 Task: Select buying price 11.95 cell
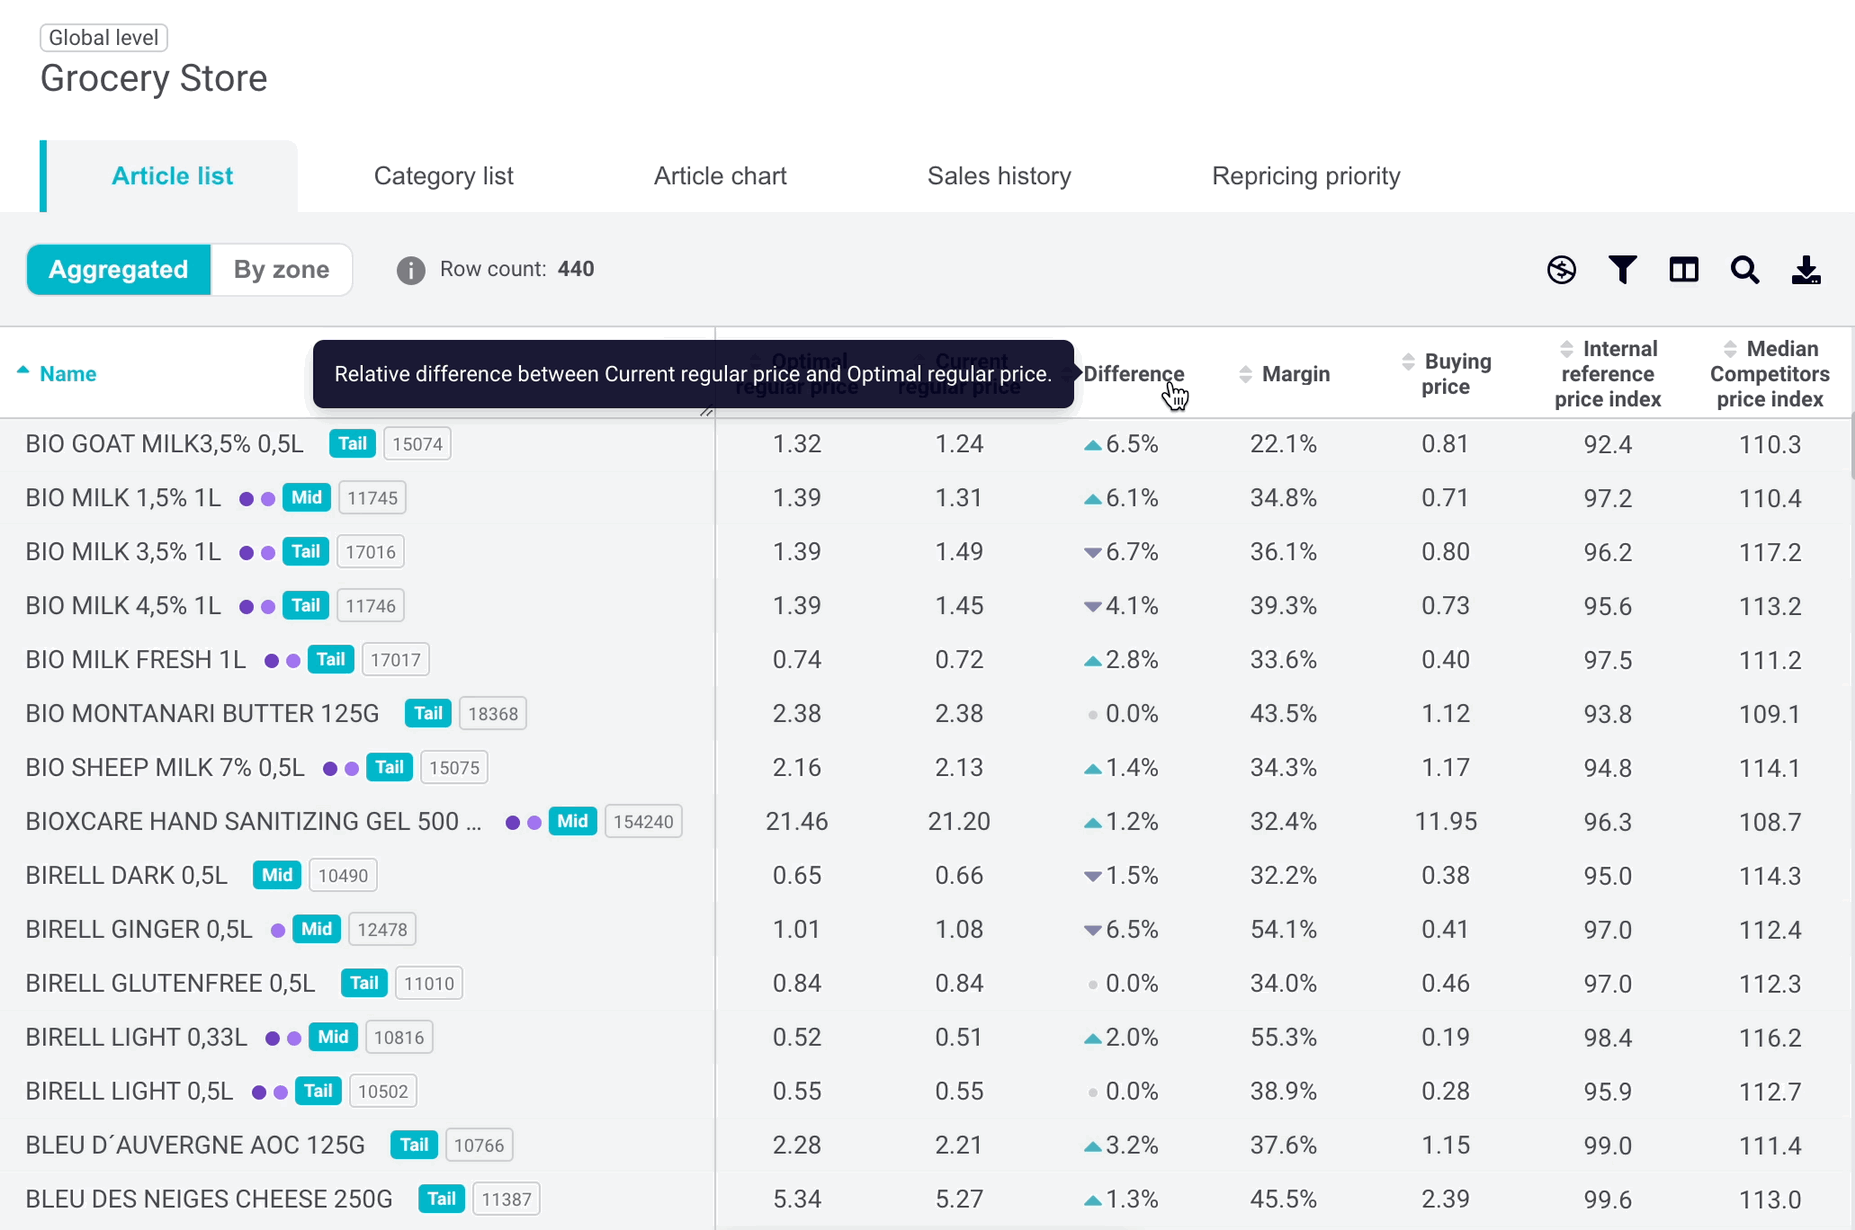click(x=1446, y=822)
